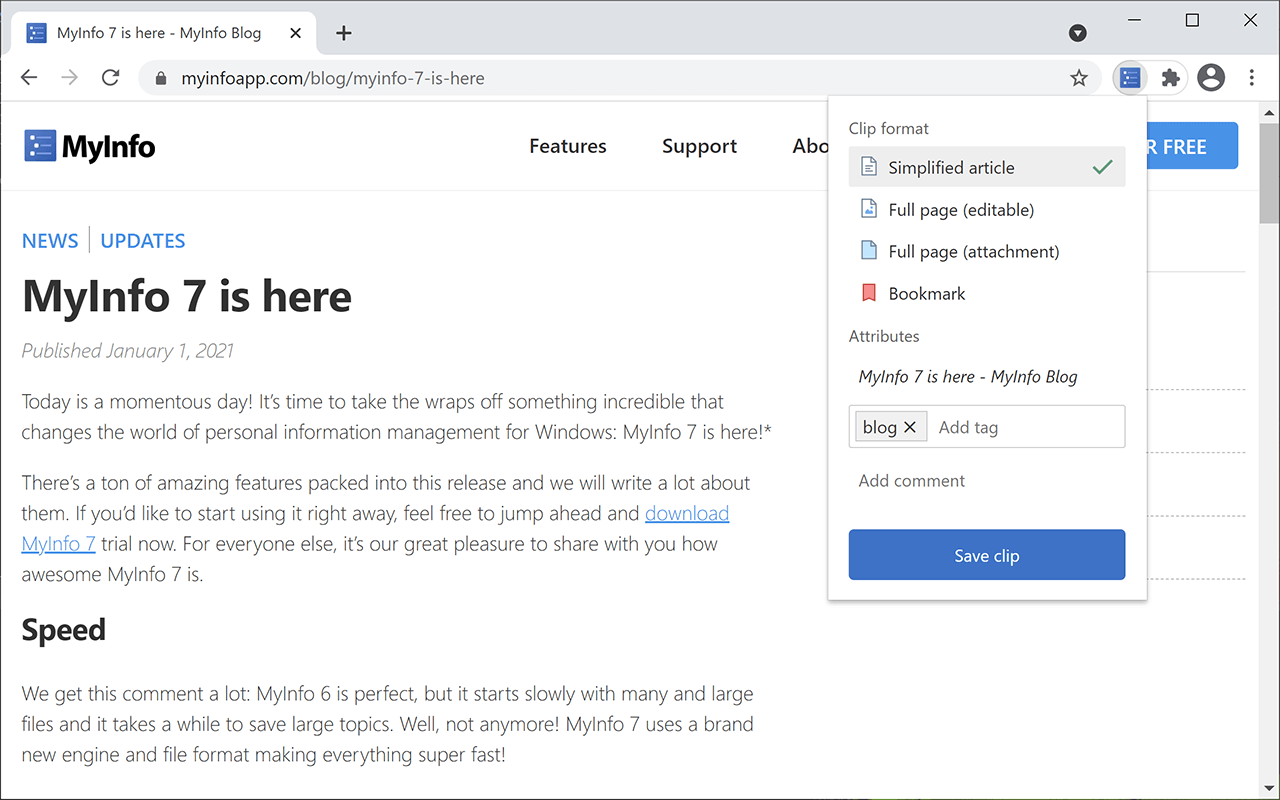The image size is (1280, 800).
Task: Click the red Bookmark icon
Action: [x=869, y=293]
